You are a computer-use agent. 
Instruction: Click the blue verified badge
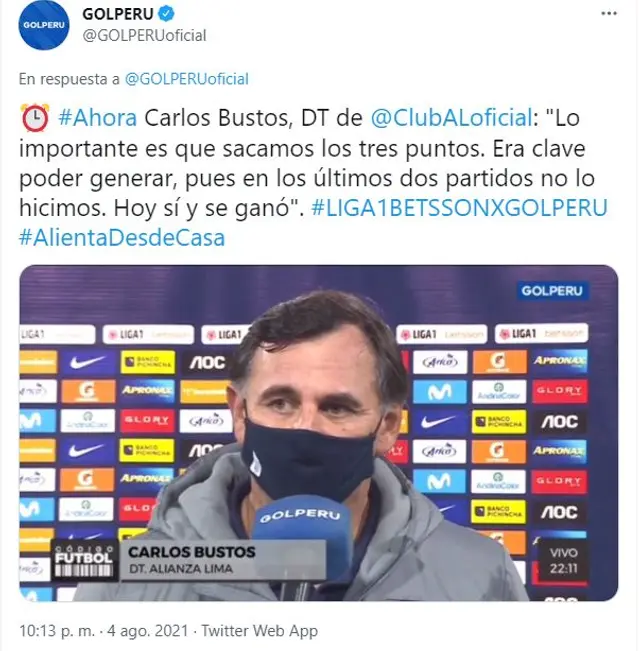(166, 14)
